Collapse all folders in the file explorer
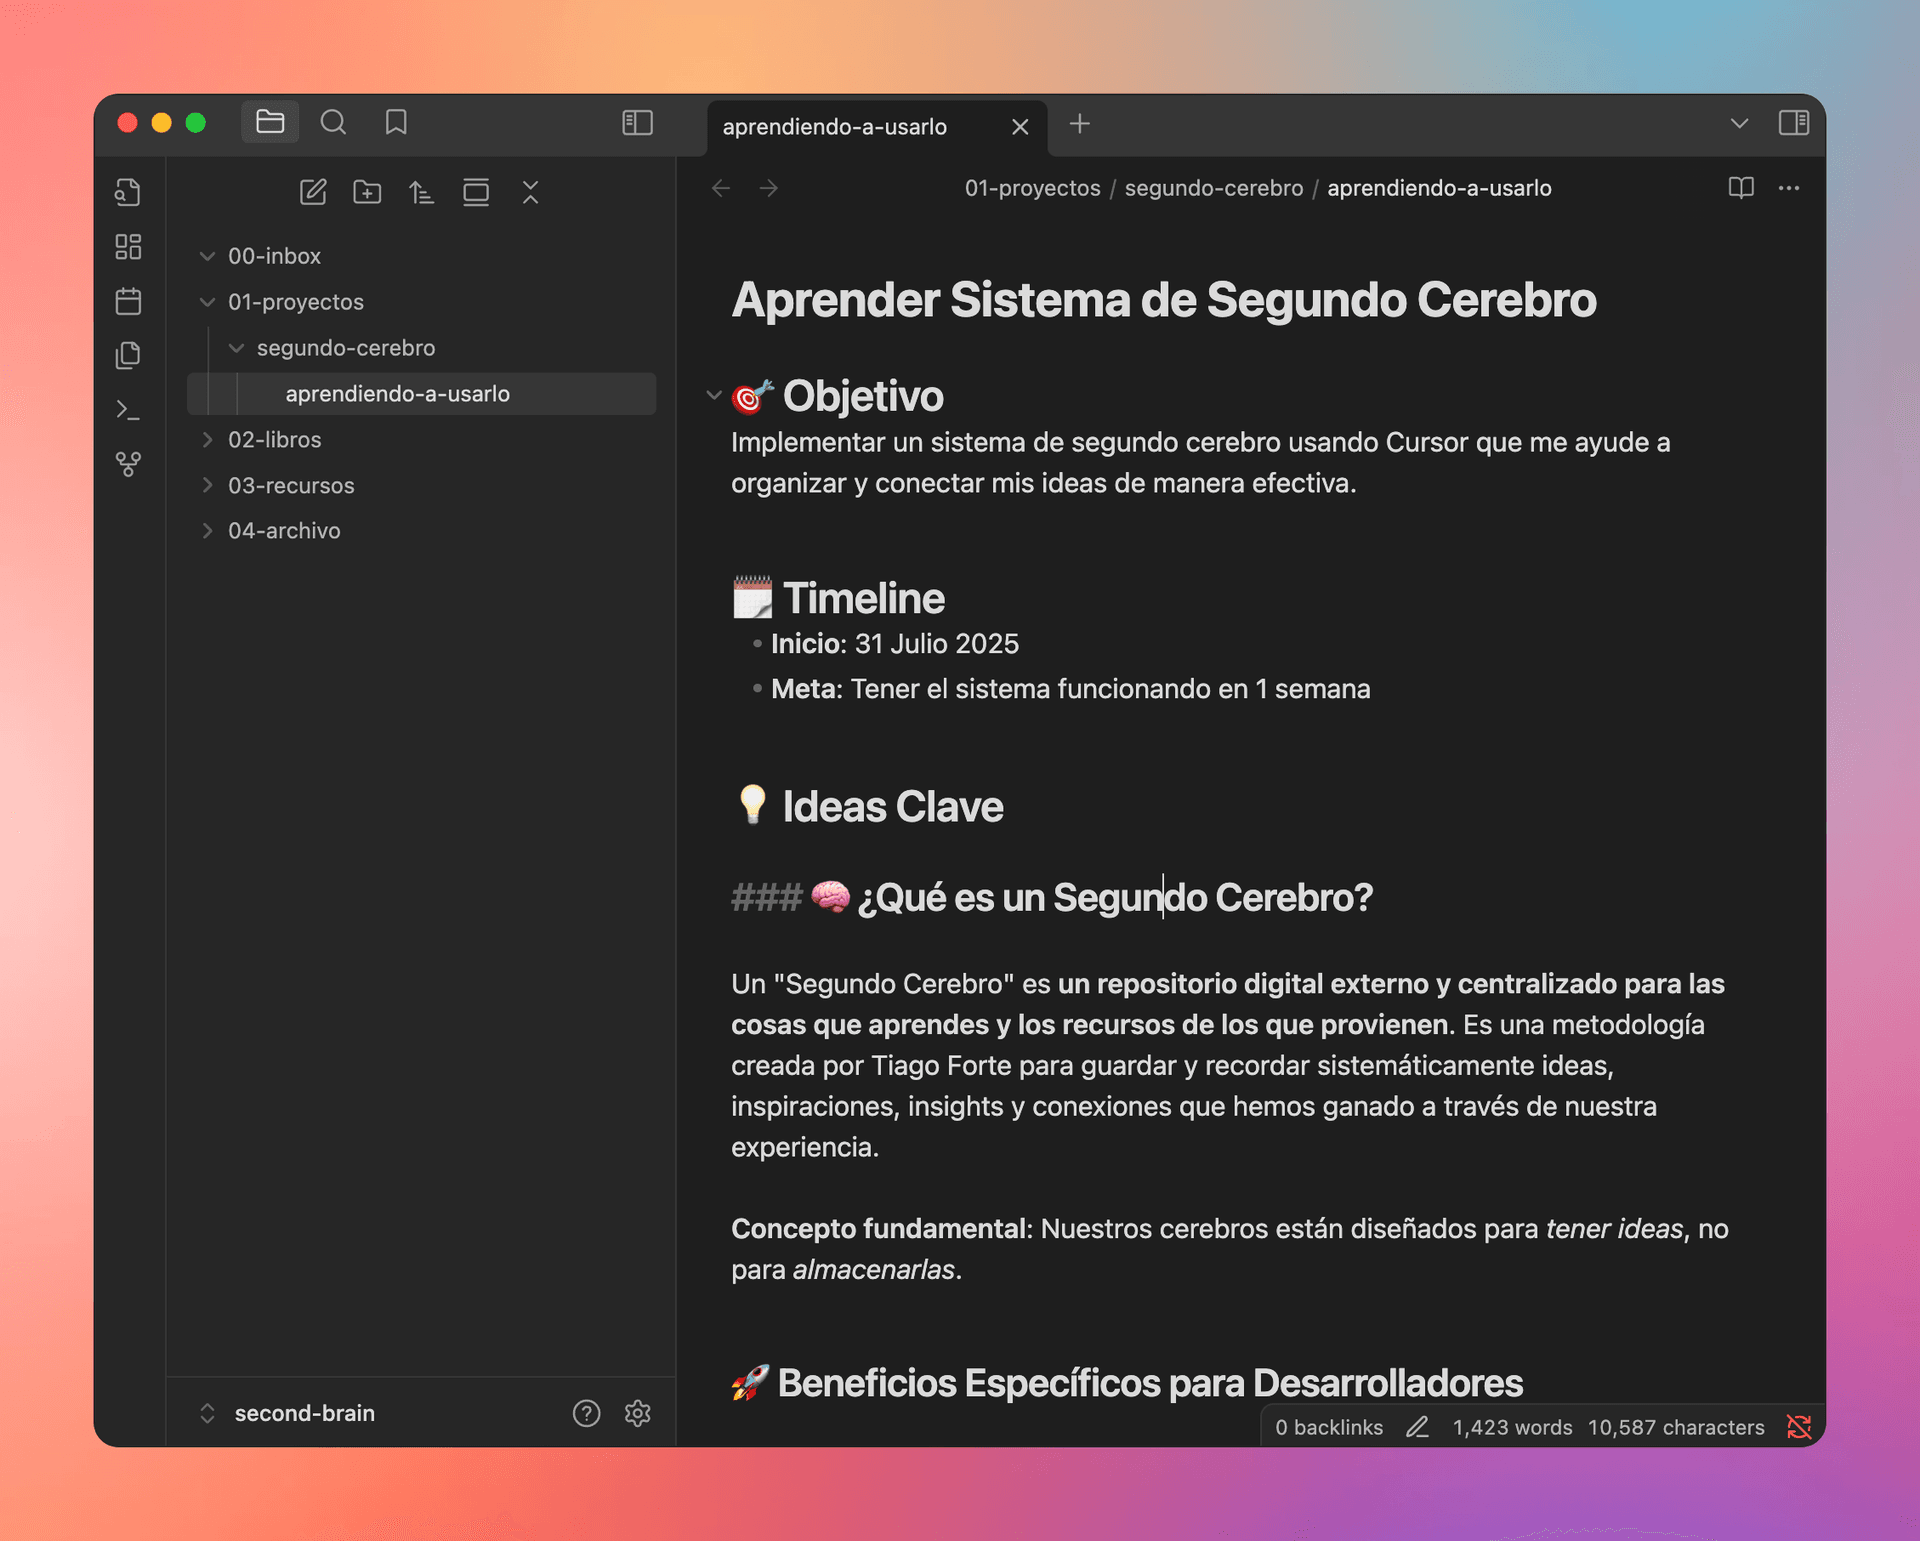This screenshot has height=1541, width=1920. [x=530, y=192]
